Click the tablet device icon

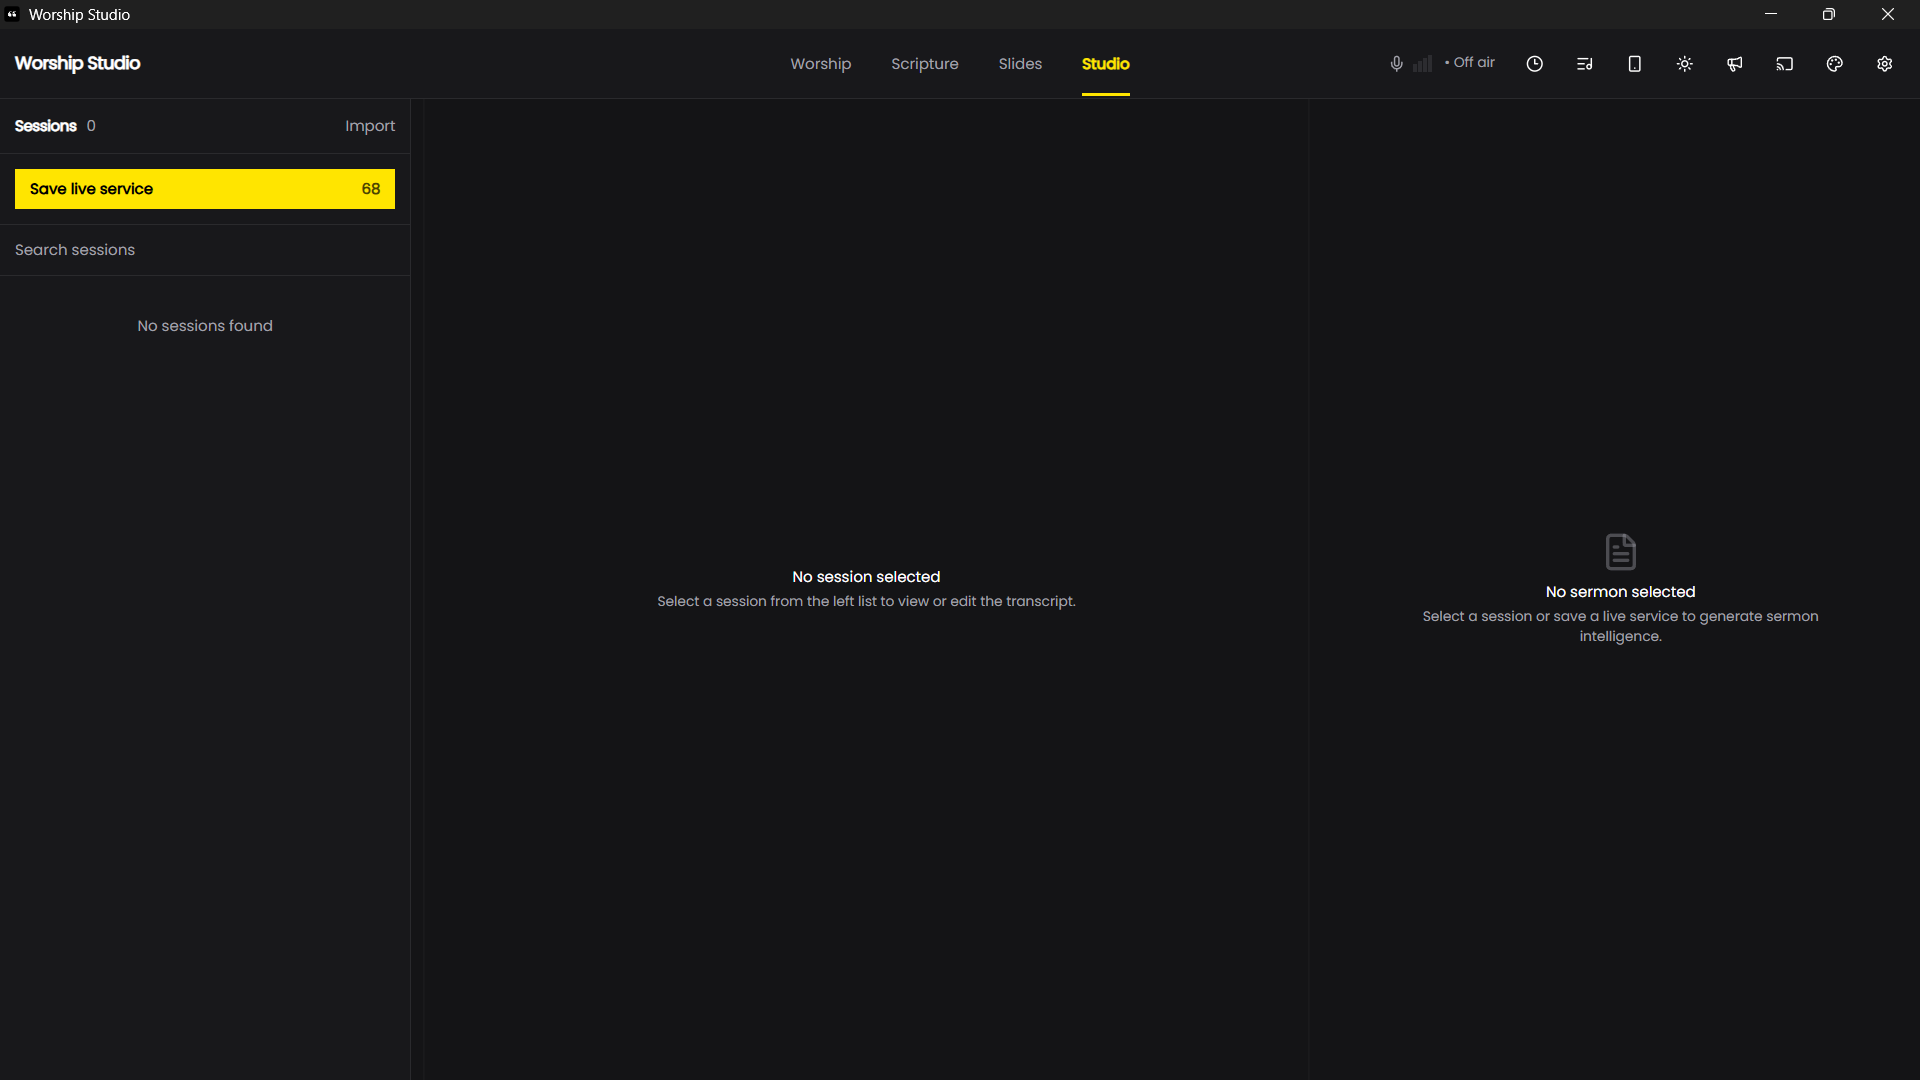1634,64
